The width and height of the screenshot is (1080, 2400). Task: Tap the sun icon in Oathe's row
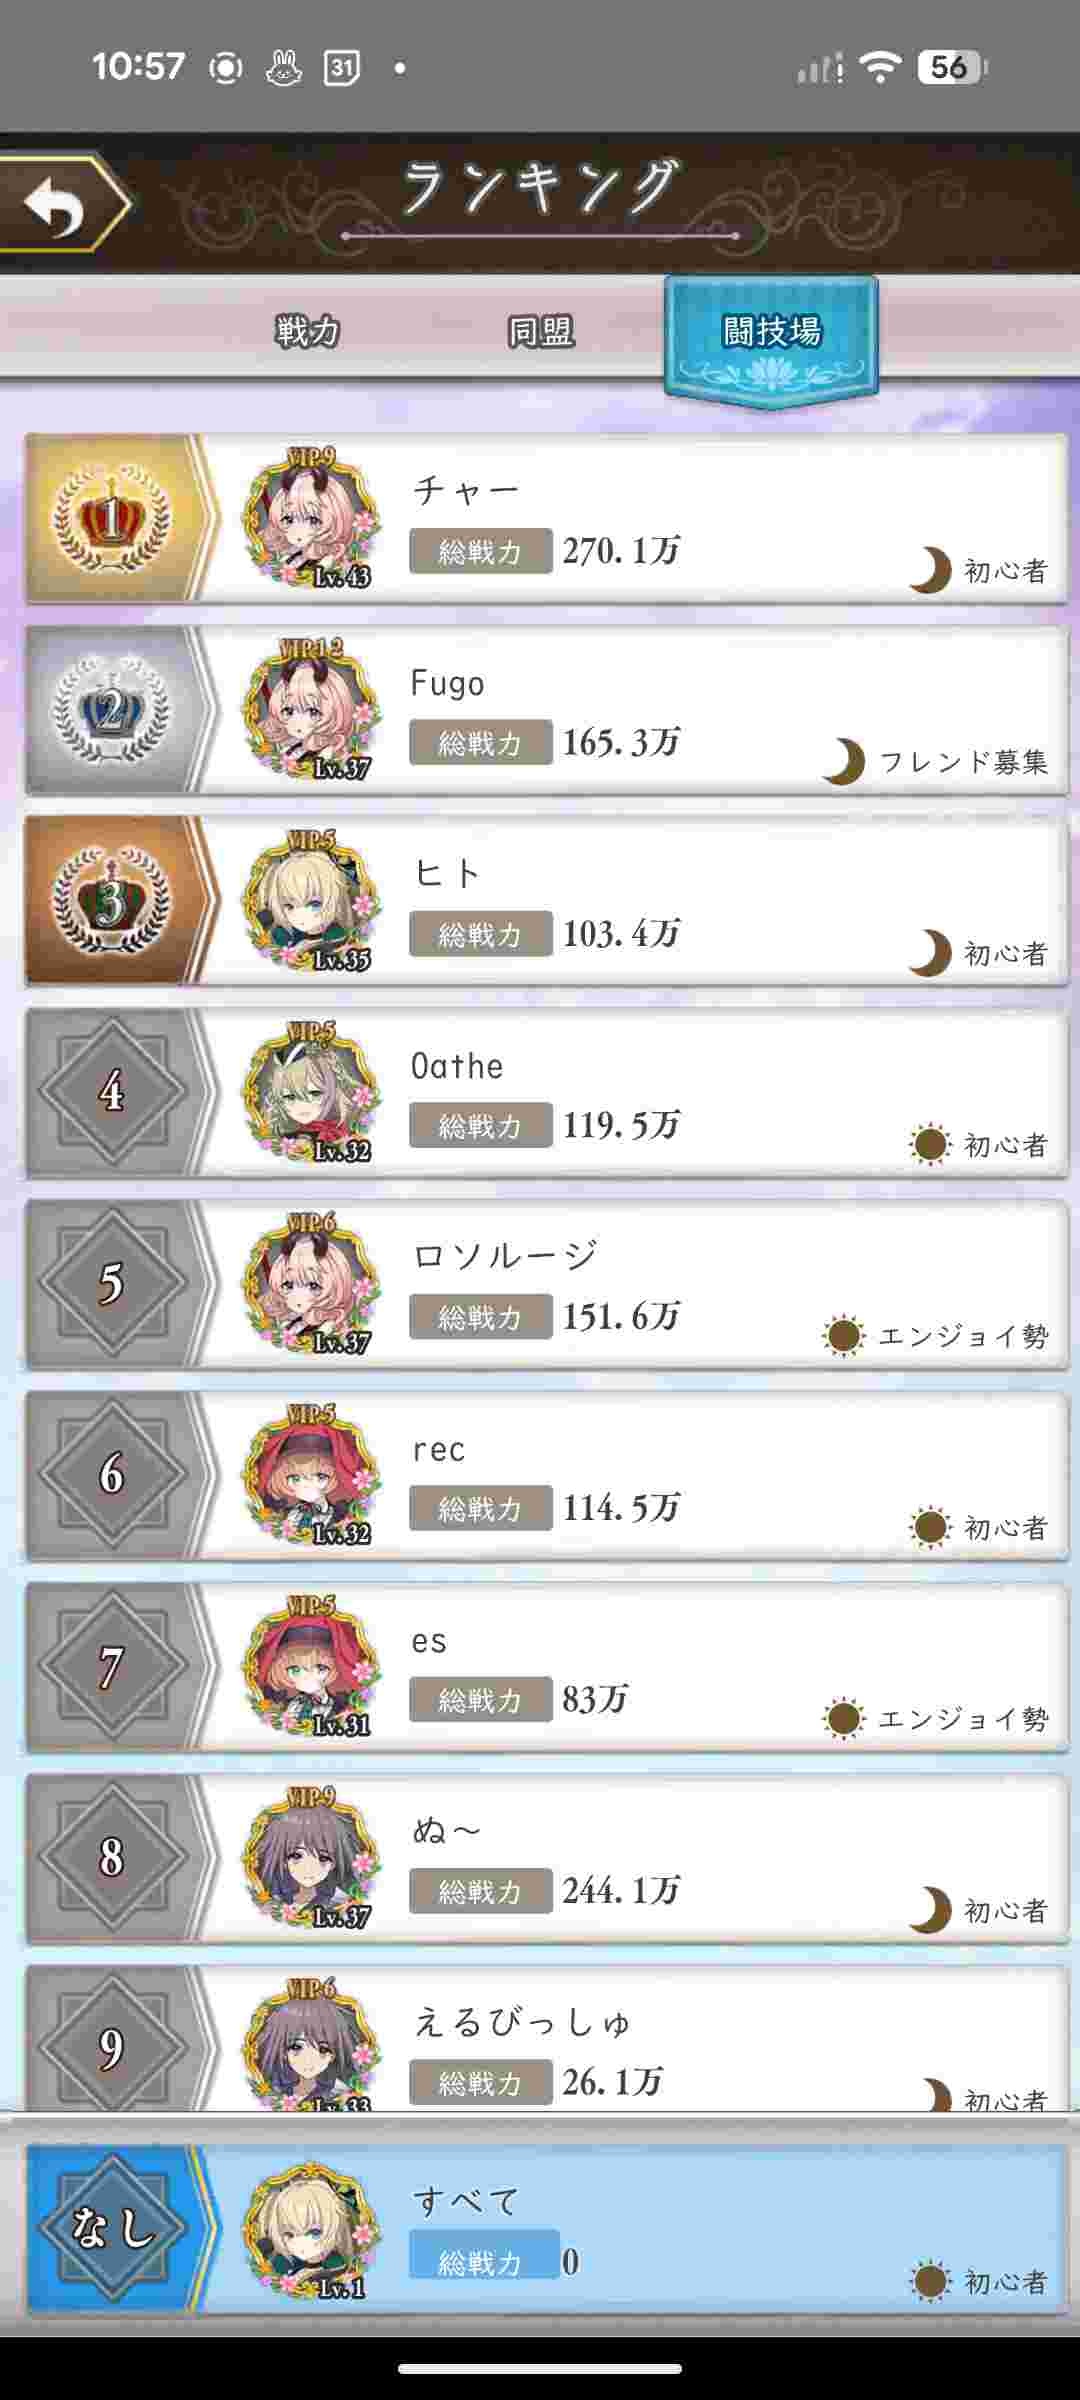coord(930,1145)
